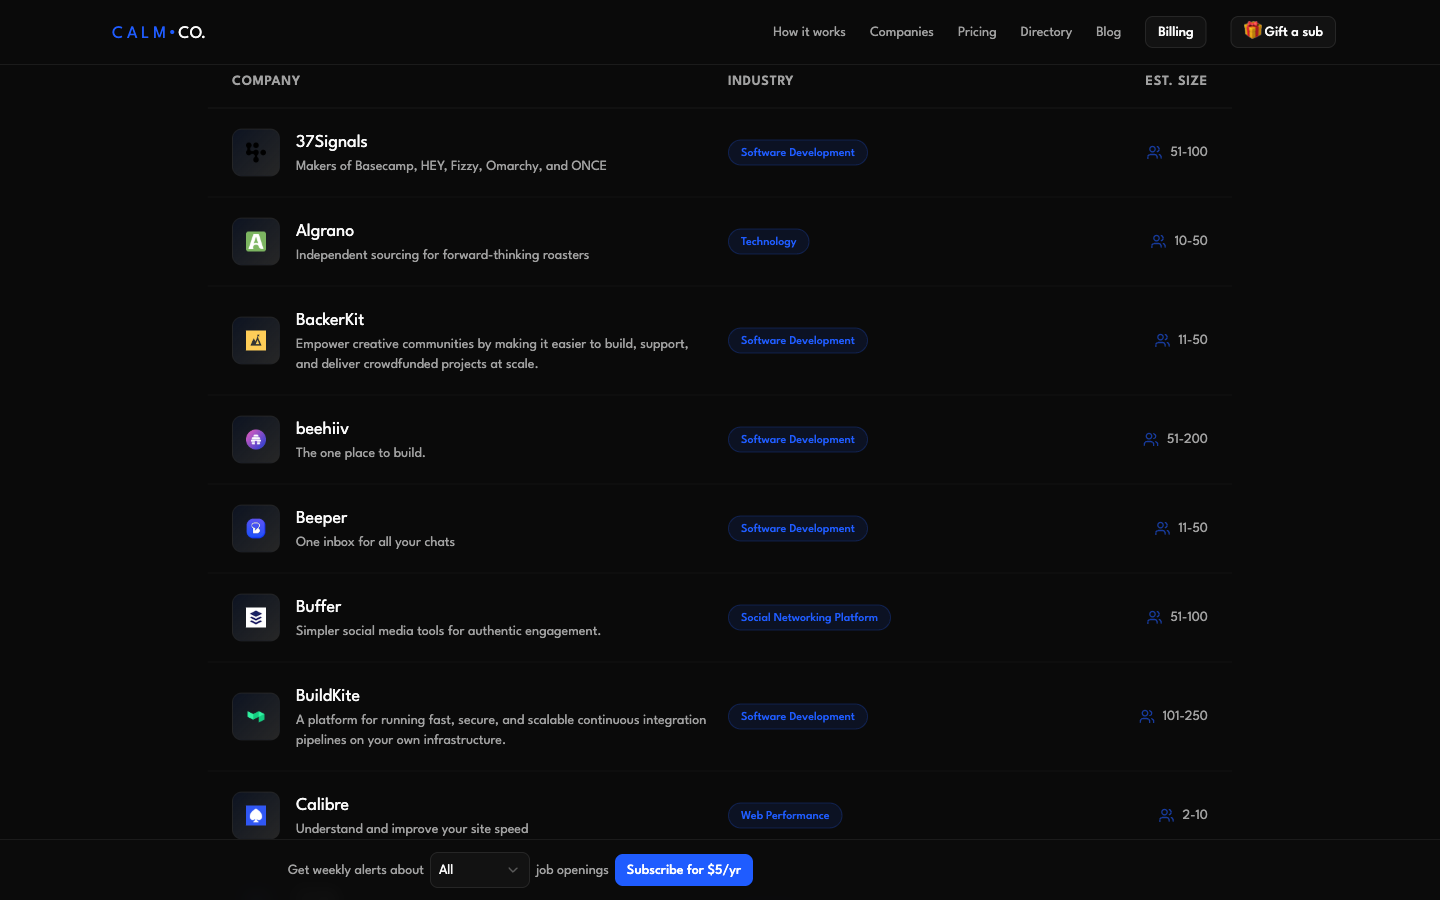This screenshot has height=900, width=1440.
Task: Click people icon next to 101-250
Action: pyautogui.click(x=1147, y=716)
